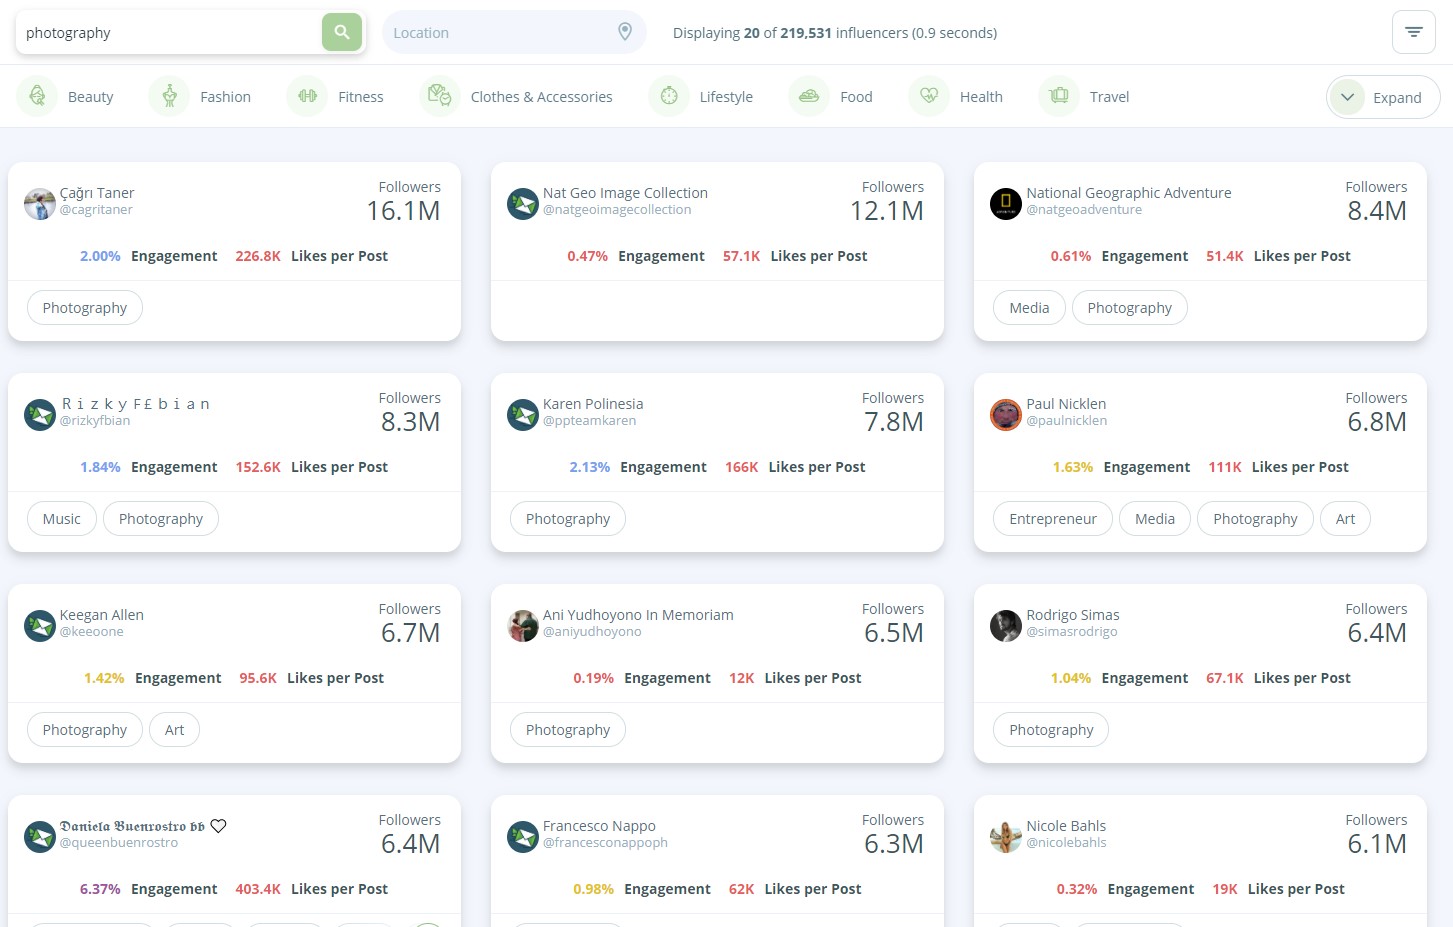This screenshot has width=1453, height=927.
Task: Click the name Karen Polinesia
Action: coord(593,404)
